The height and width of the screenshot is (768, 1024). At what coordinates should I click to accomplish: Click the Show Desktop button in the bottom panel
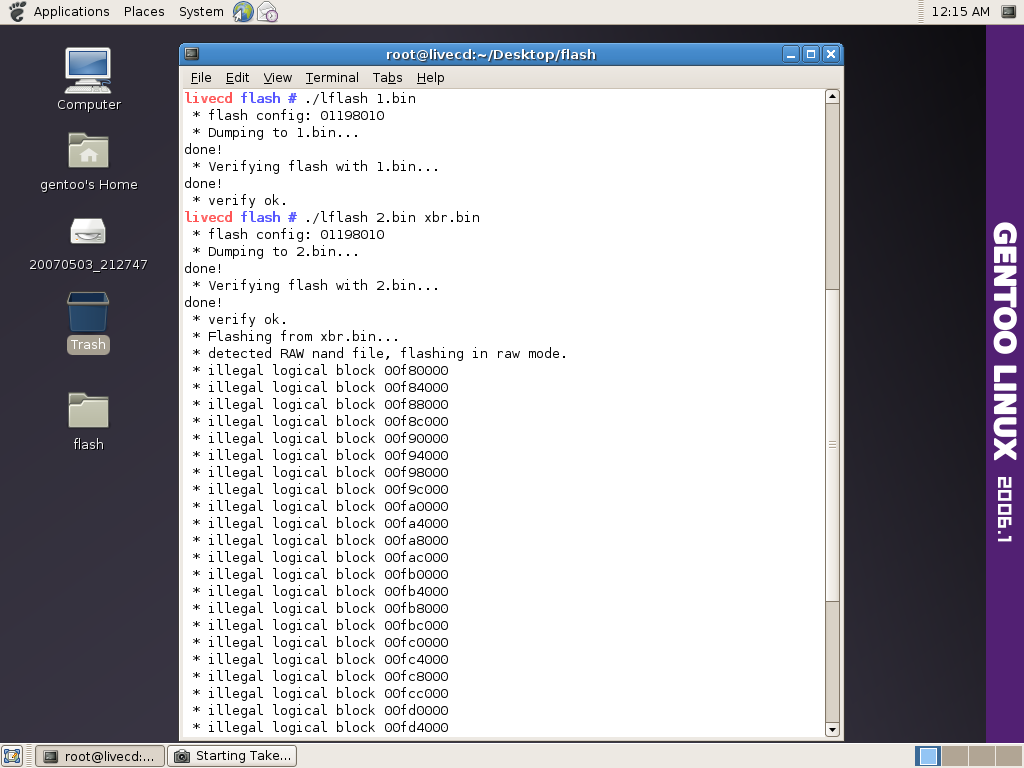[x=12, y=756]
